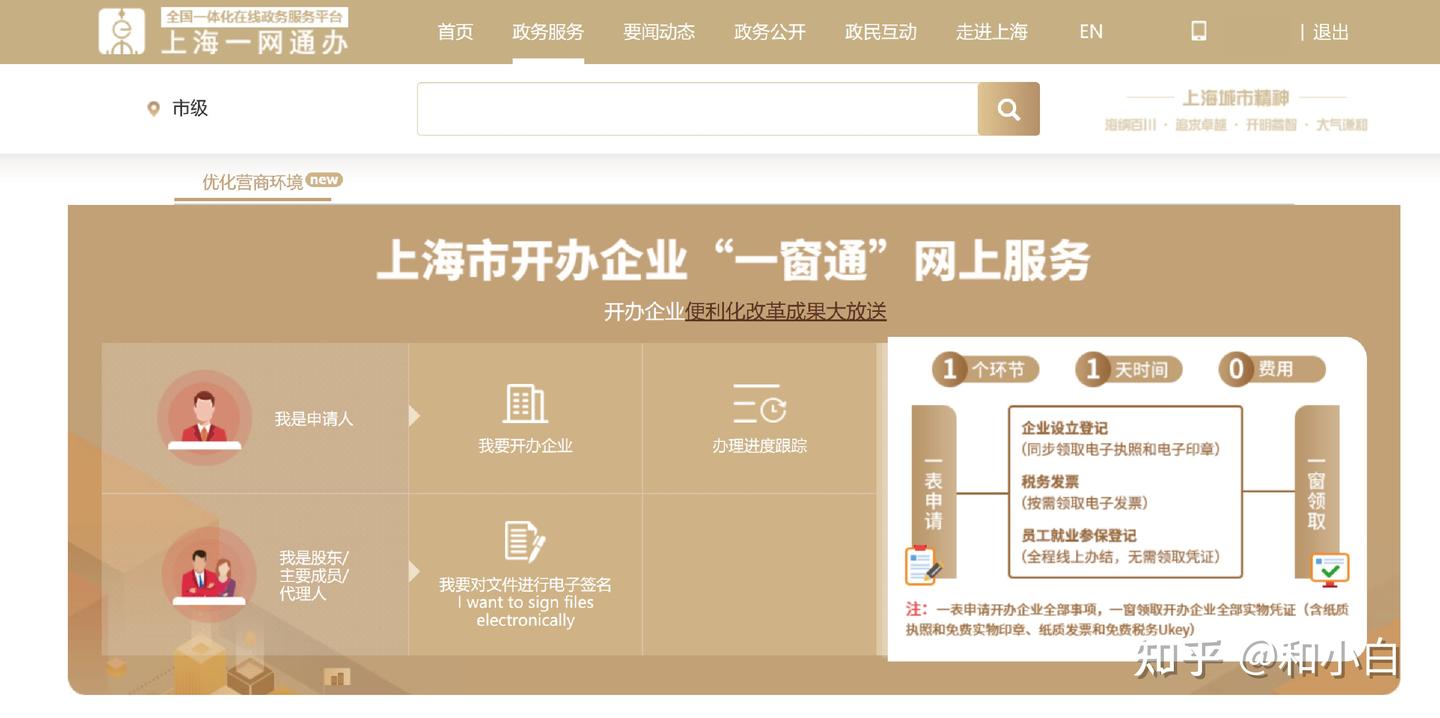This screenshot has height=718, width=1440.
Task: Click the 我要开办企业 building icon
Action: [525, 404]
